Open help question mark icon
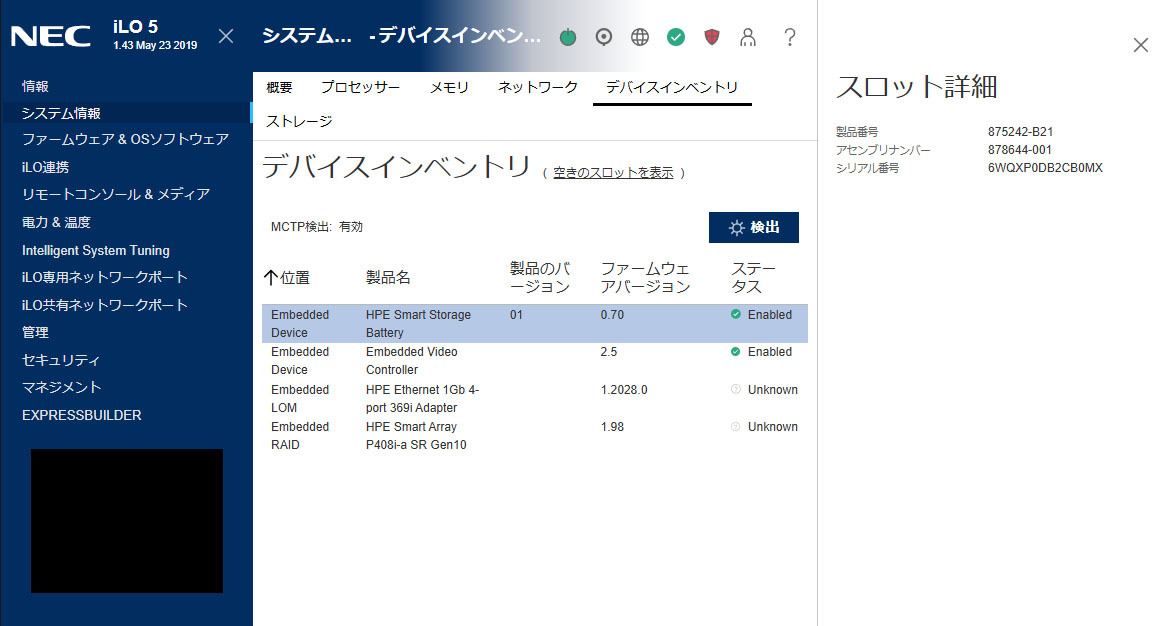 point(790,37)
